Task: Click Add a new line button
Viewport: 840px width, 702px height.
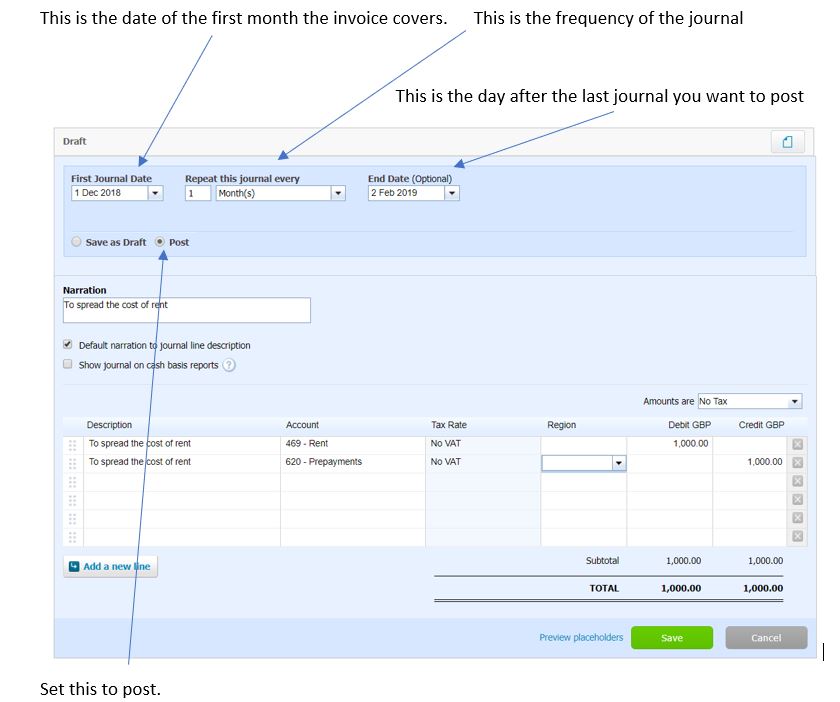Action: tap(110, 566)
